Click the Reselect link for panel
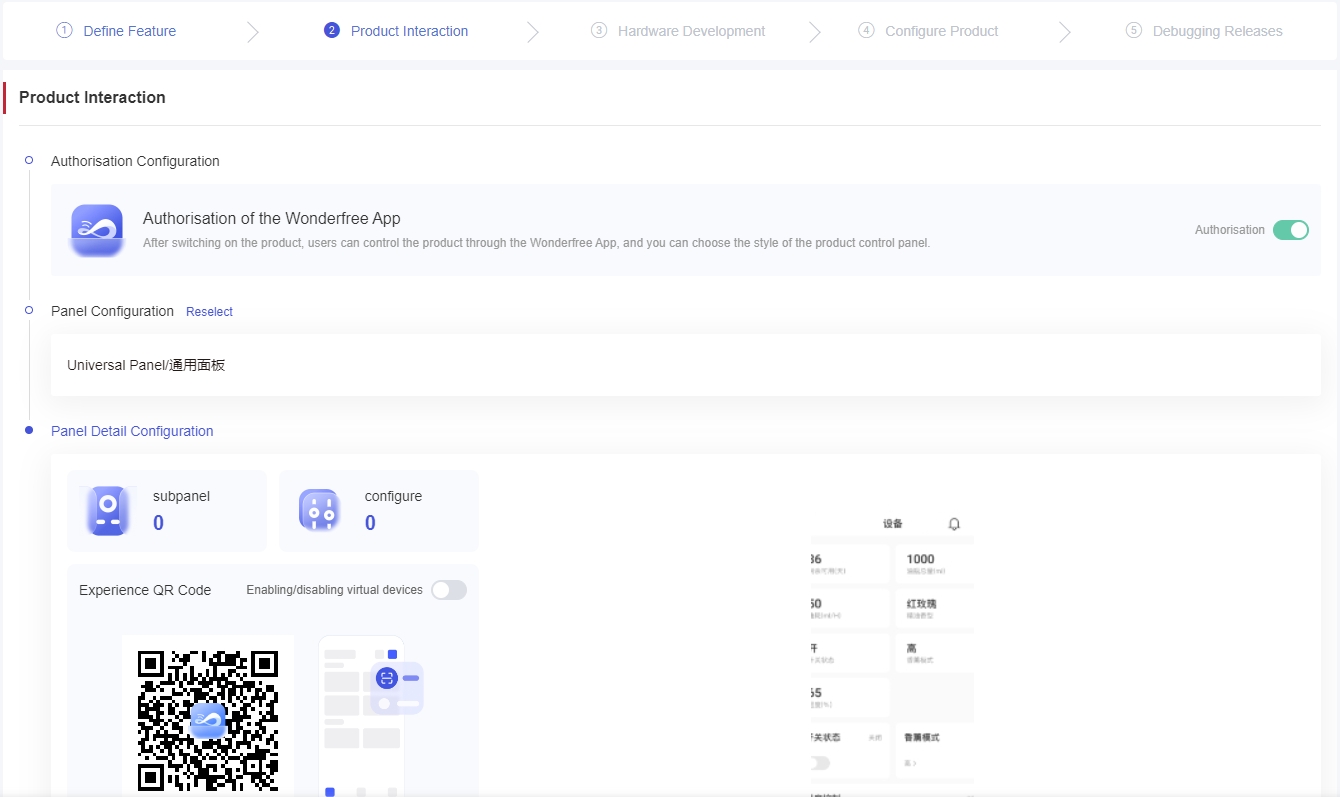 (209, 312)
